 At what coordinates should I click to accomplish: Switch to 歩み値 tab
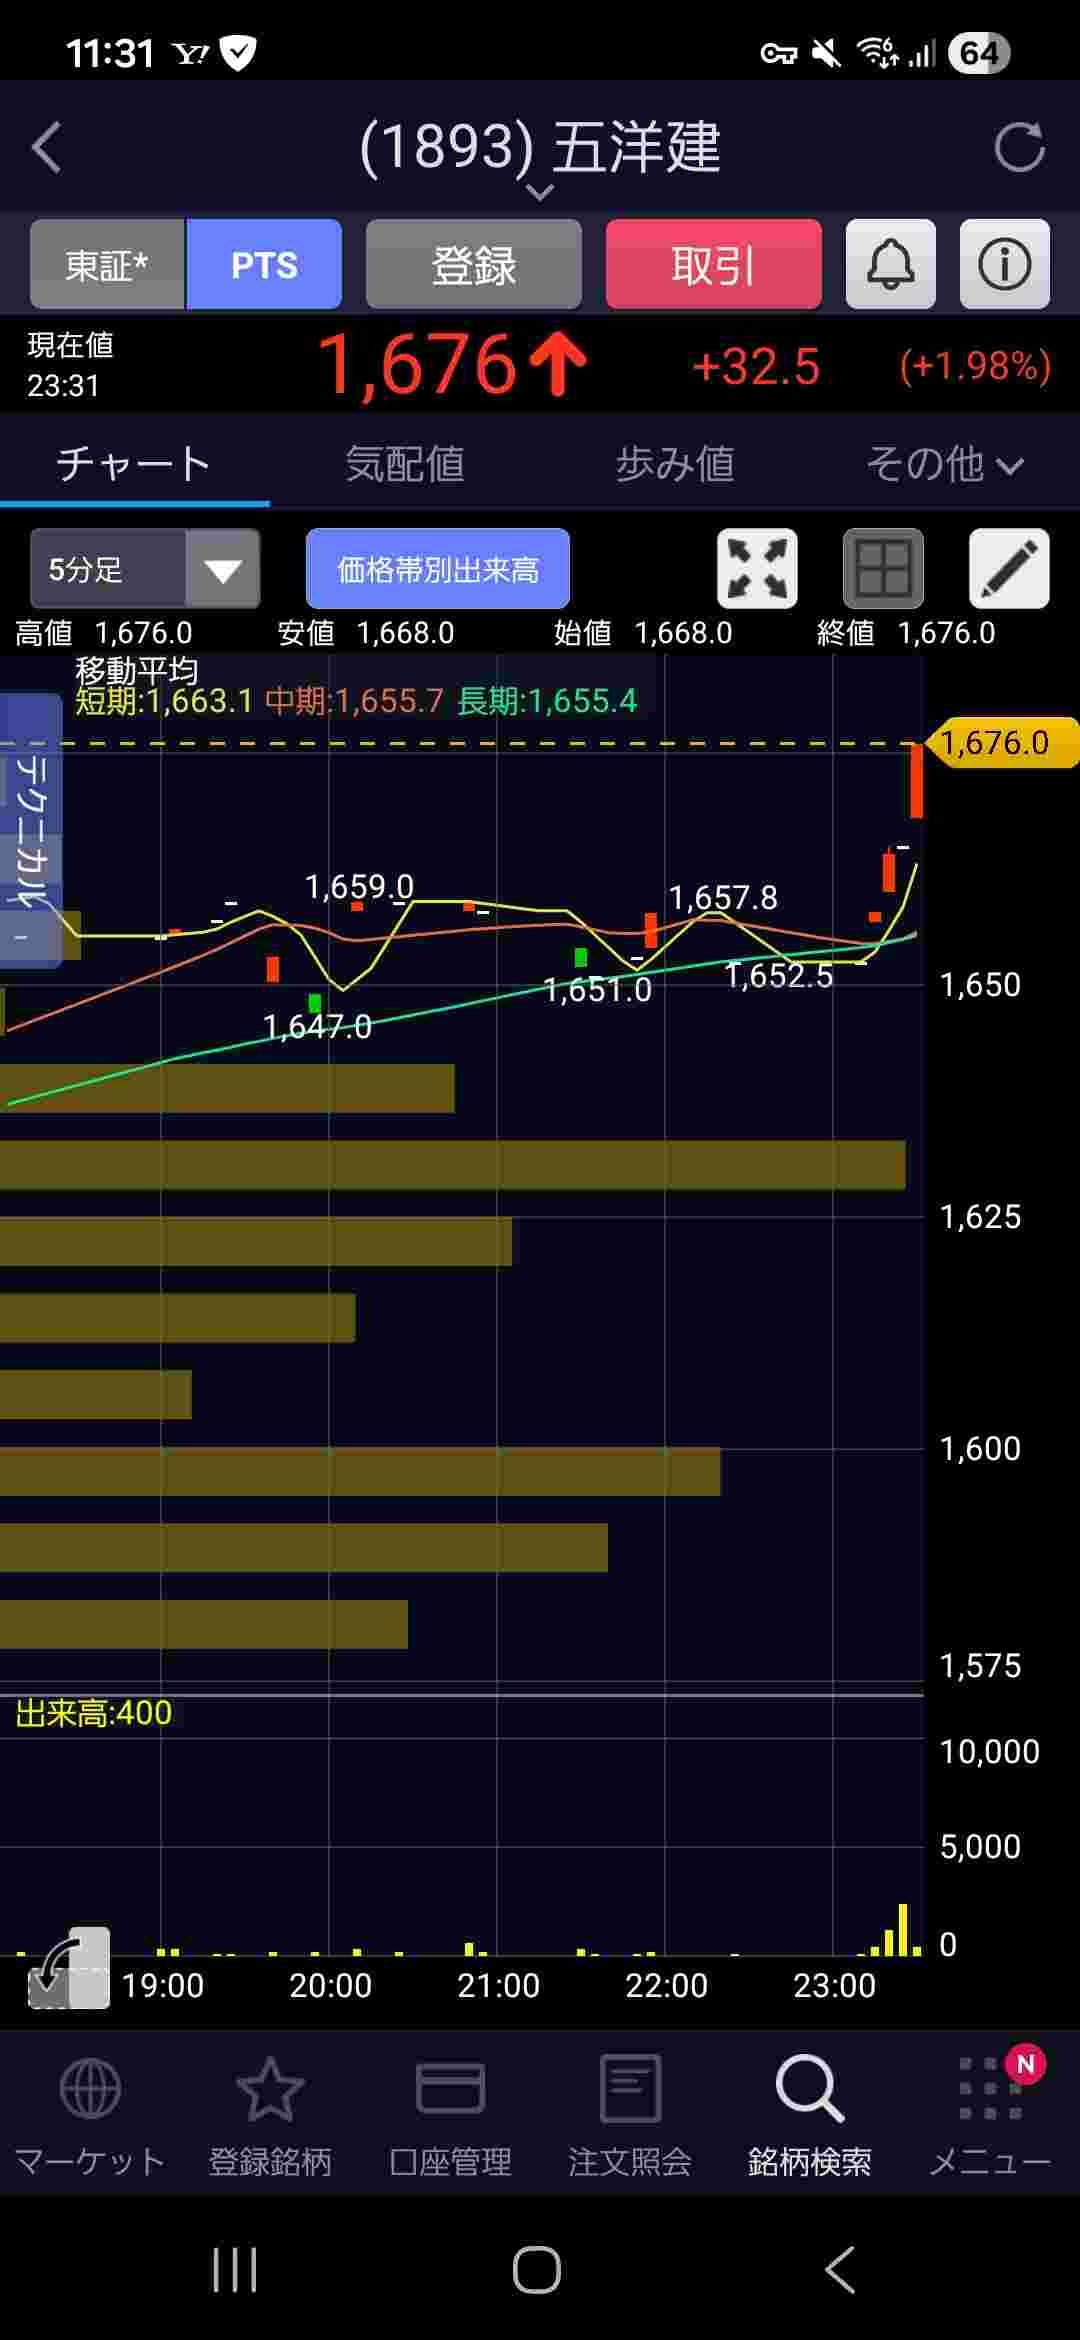[x=675, y=464]
